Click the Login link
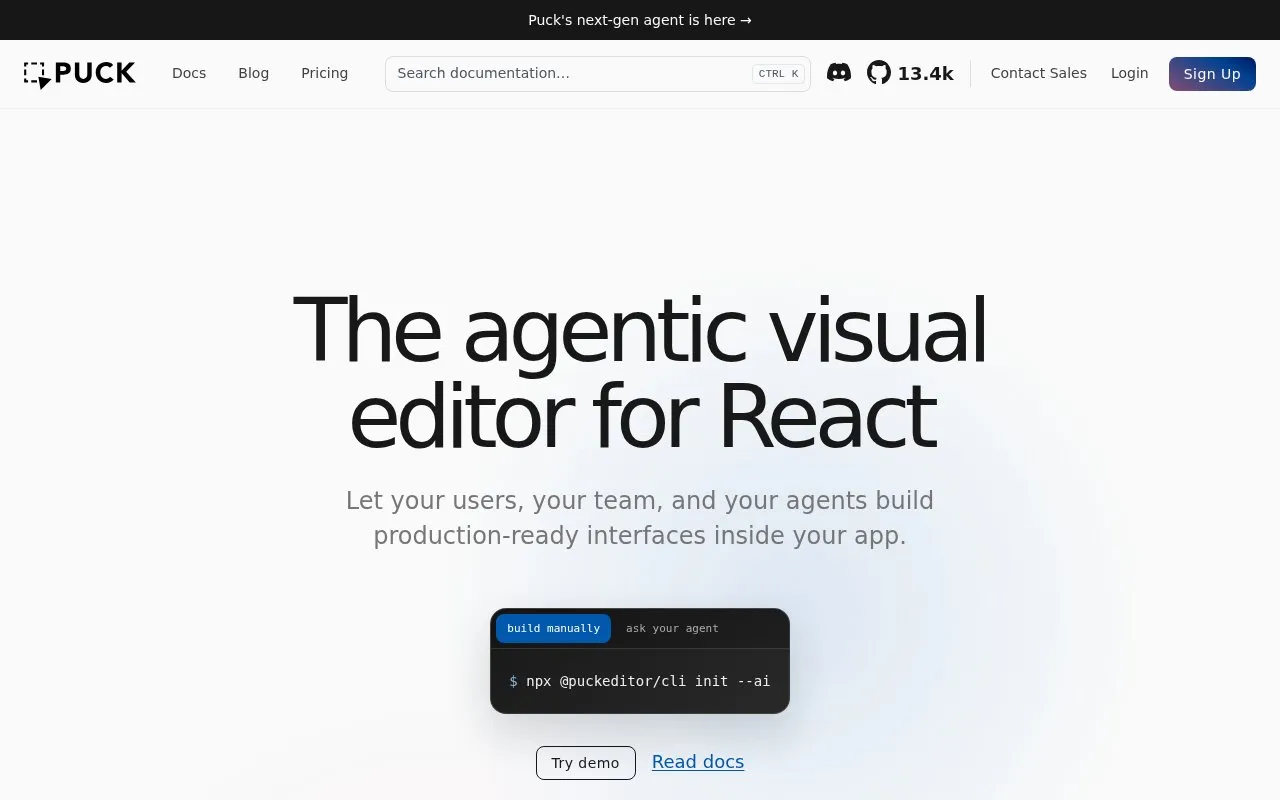 (x=1129, y=73)
